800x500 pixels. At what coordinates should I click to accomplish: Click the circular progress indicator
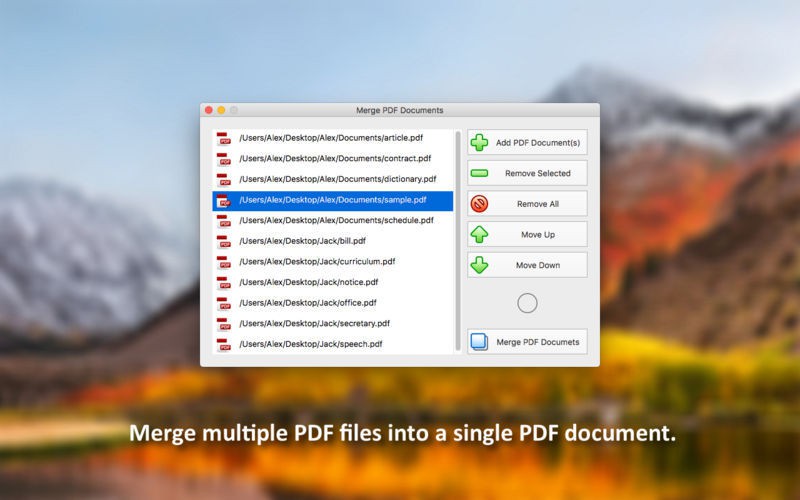[527, 303]
